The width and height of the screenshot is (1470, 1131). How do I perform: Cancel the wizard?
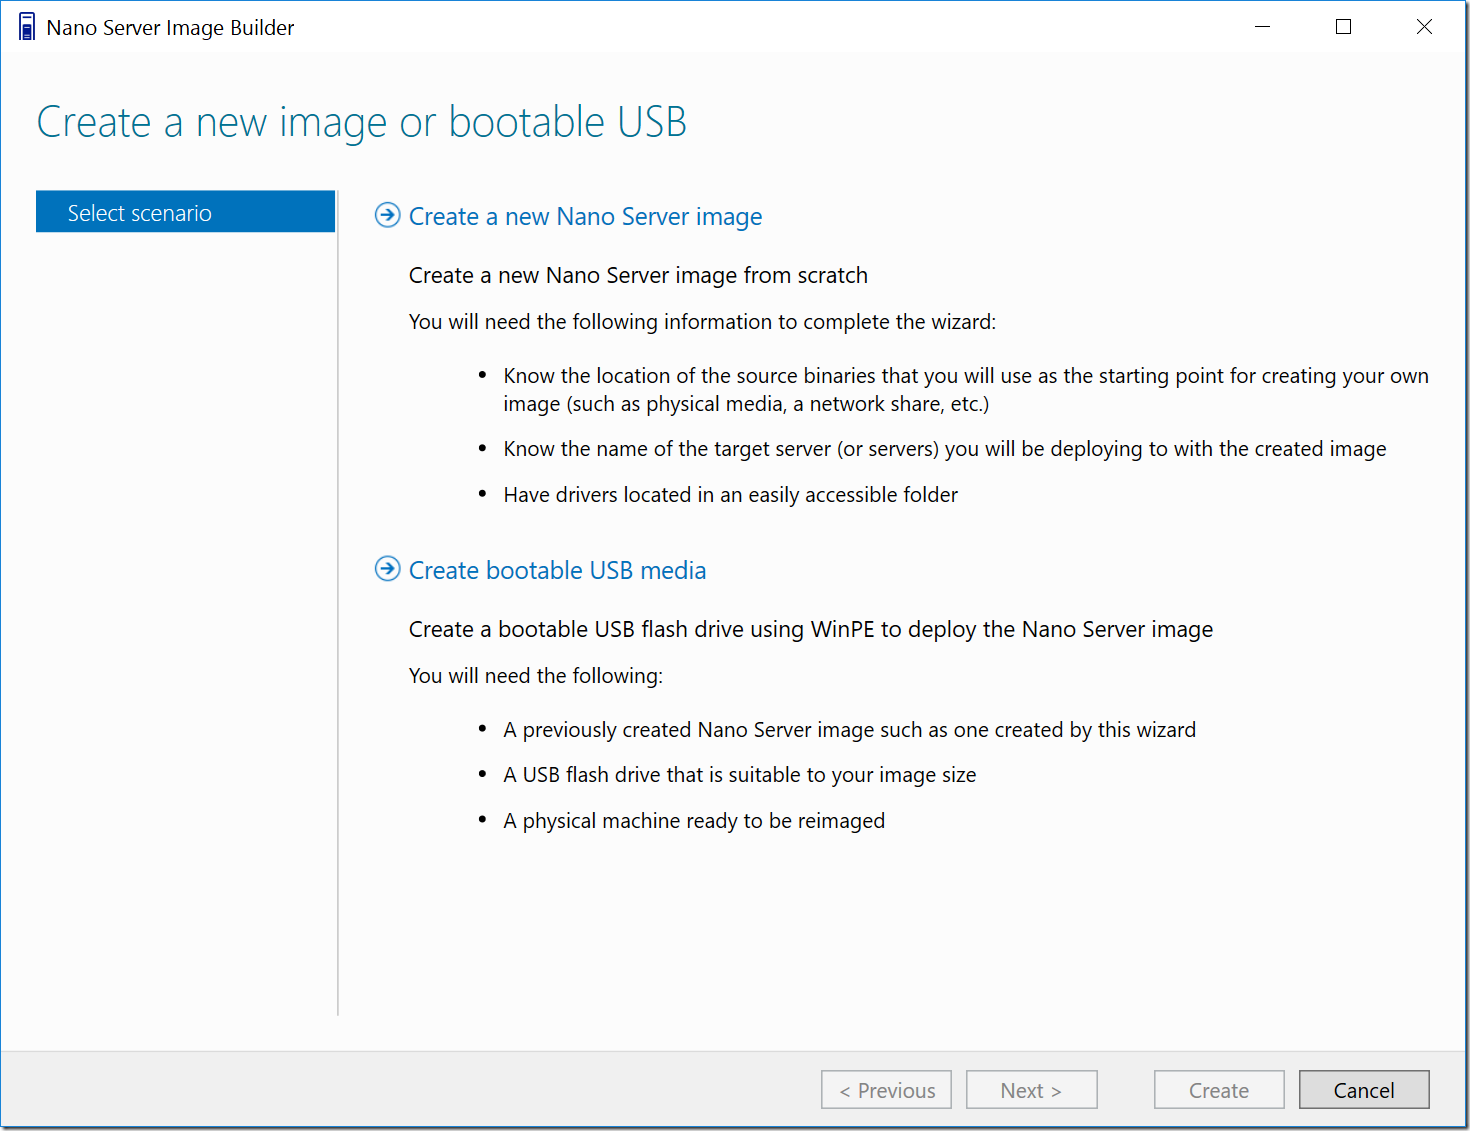point(1364,1090)
